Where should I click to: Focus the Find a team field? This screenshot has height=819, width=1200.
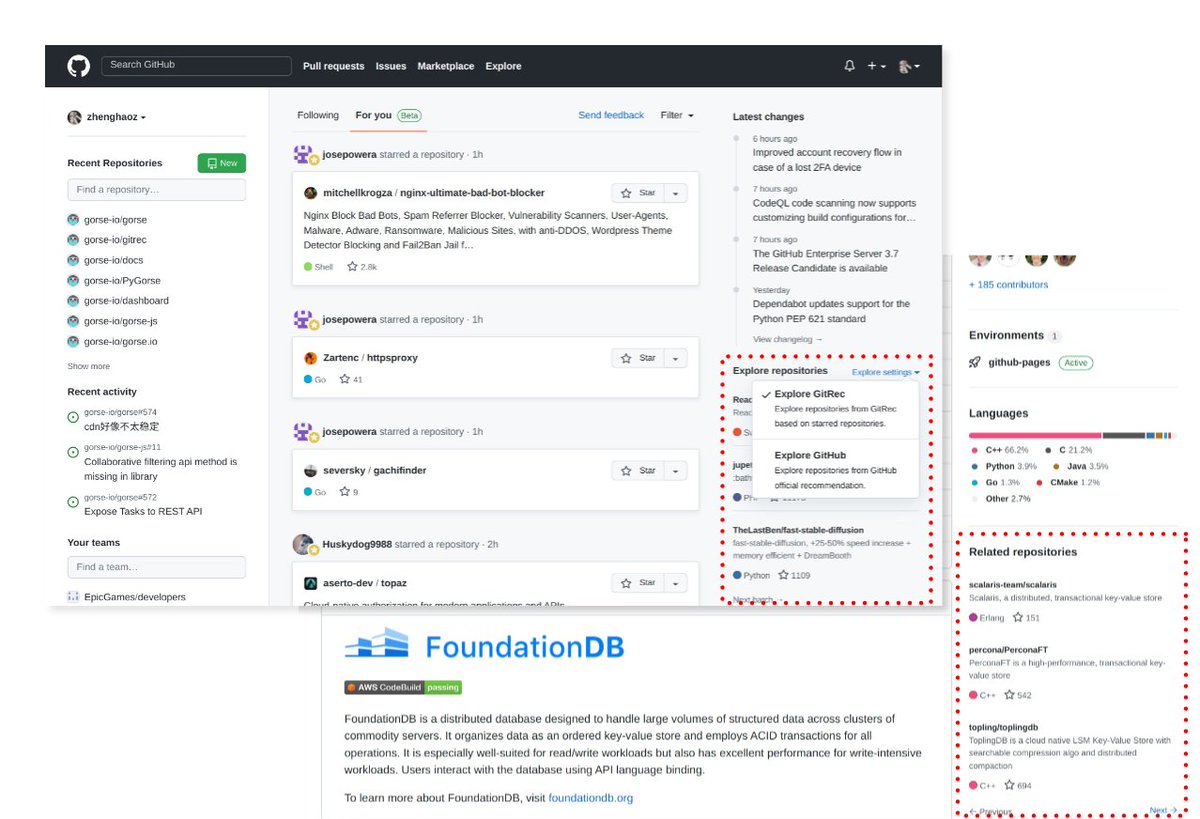pos(156,567)
